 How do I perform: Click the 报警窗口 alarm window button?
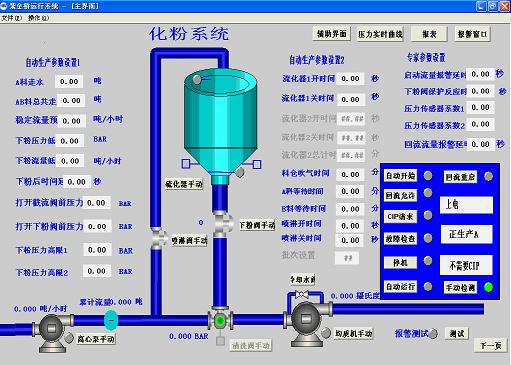pyautogui.click(x=472, y=34)
